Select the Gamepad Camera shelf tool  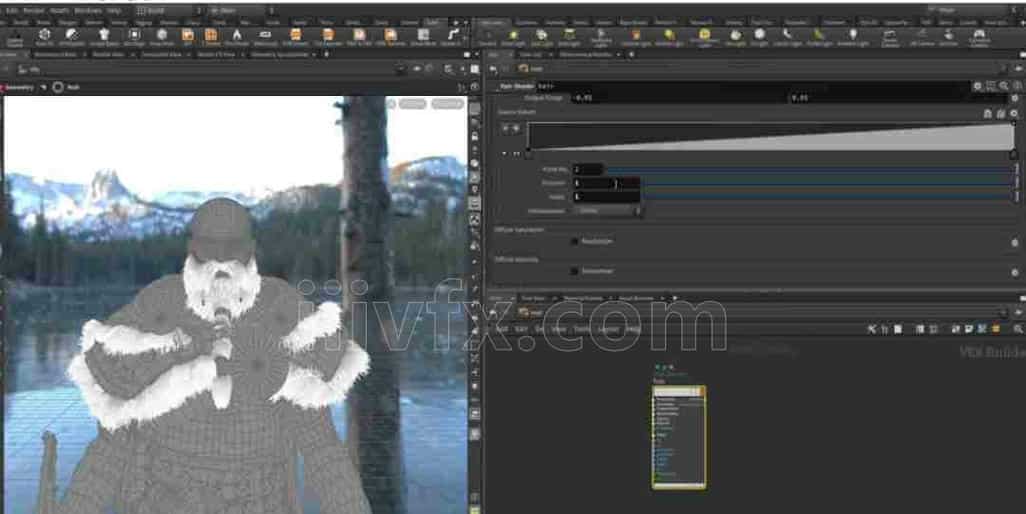tap(979, 36)
